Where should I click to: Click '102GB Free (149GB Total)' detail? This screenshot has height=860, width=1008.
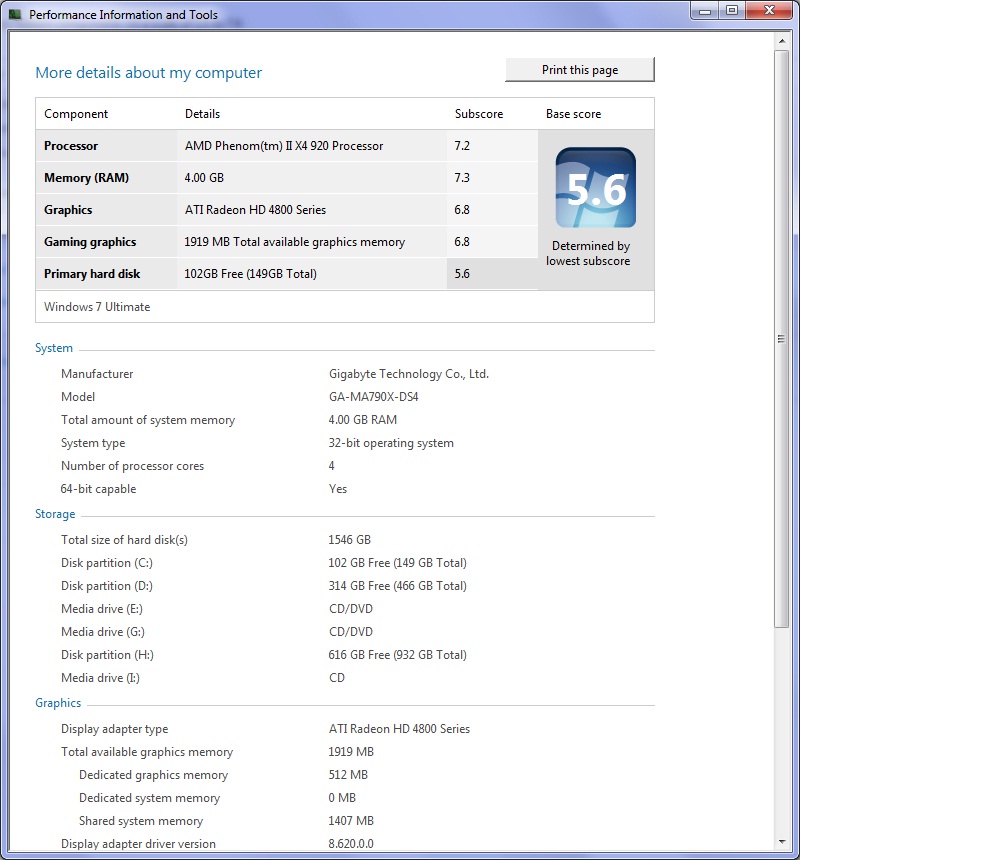(250, 274)
